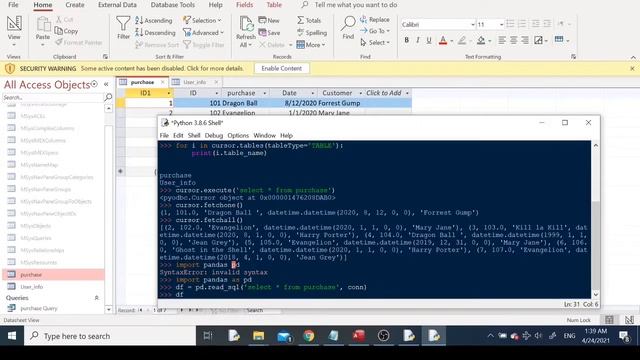Switch to User_info table tab

point(194,82)
